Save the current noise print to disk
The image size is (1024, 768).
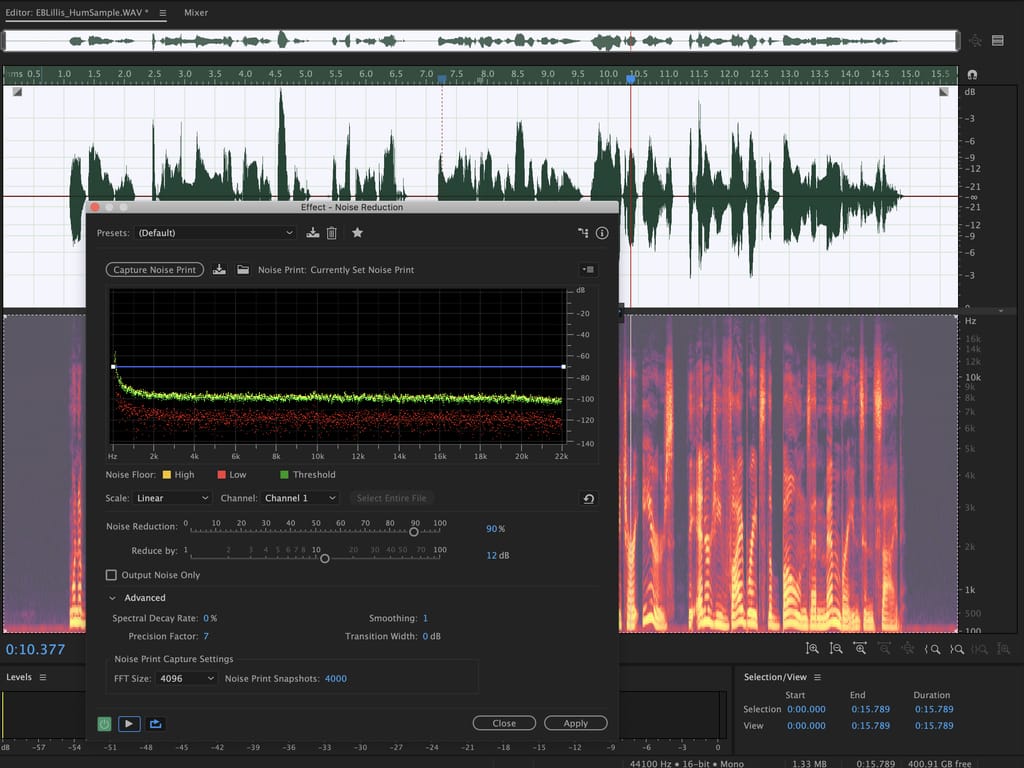pos(220,270)
